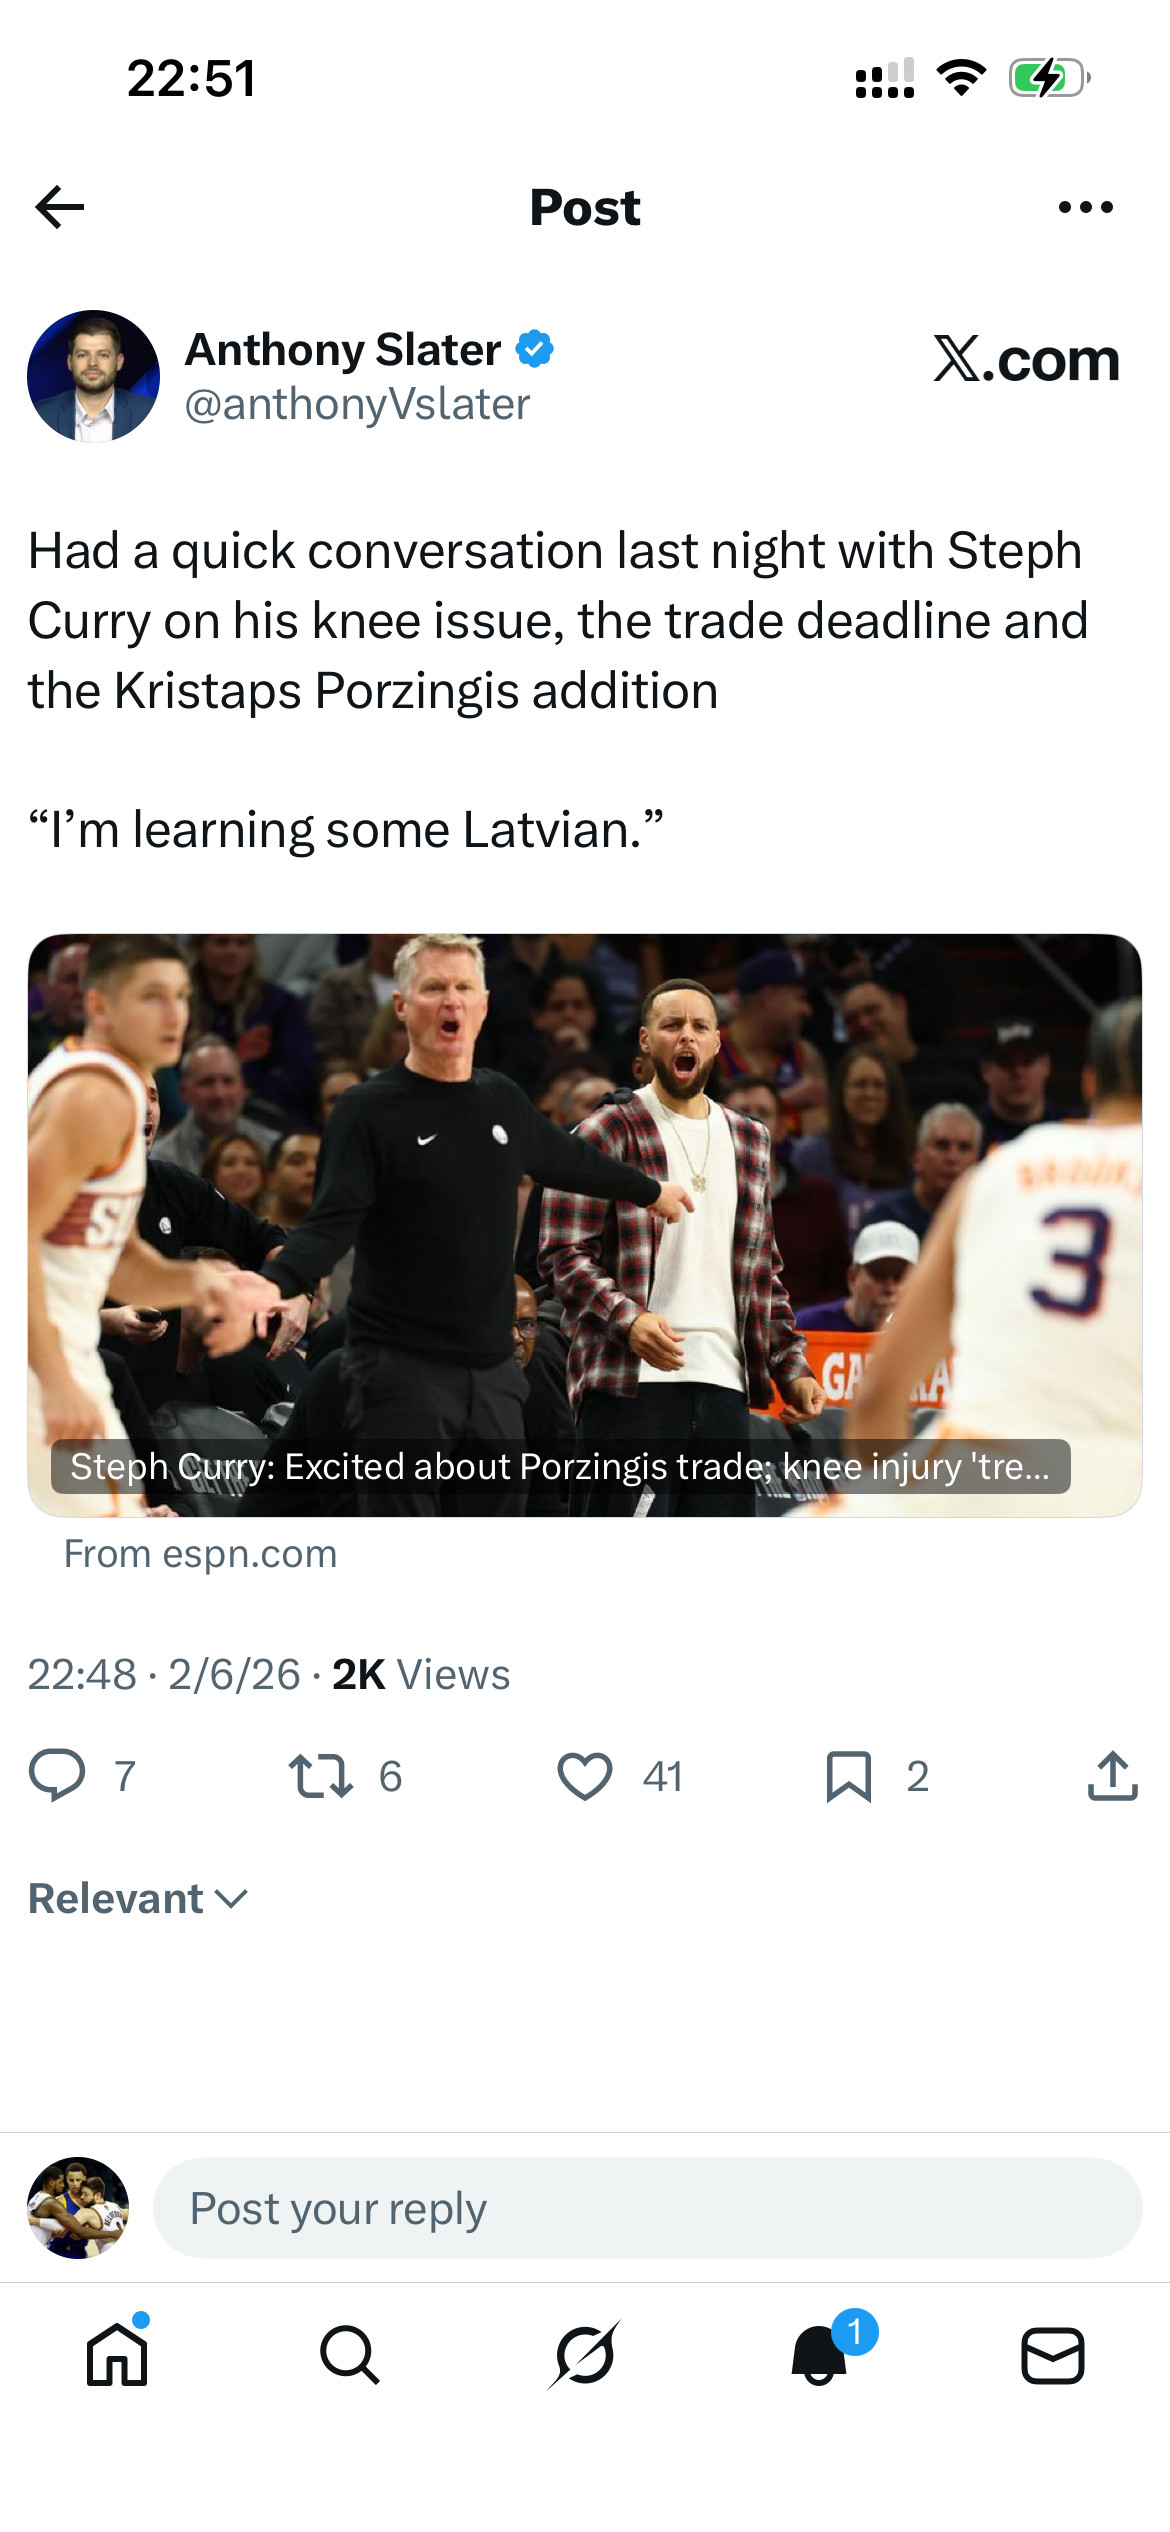Open the espn.com article link
The image size is (1170, 2532).
pos(199,1553)
